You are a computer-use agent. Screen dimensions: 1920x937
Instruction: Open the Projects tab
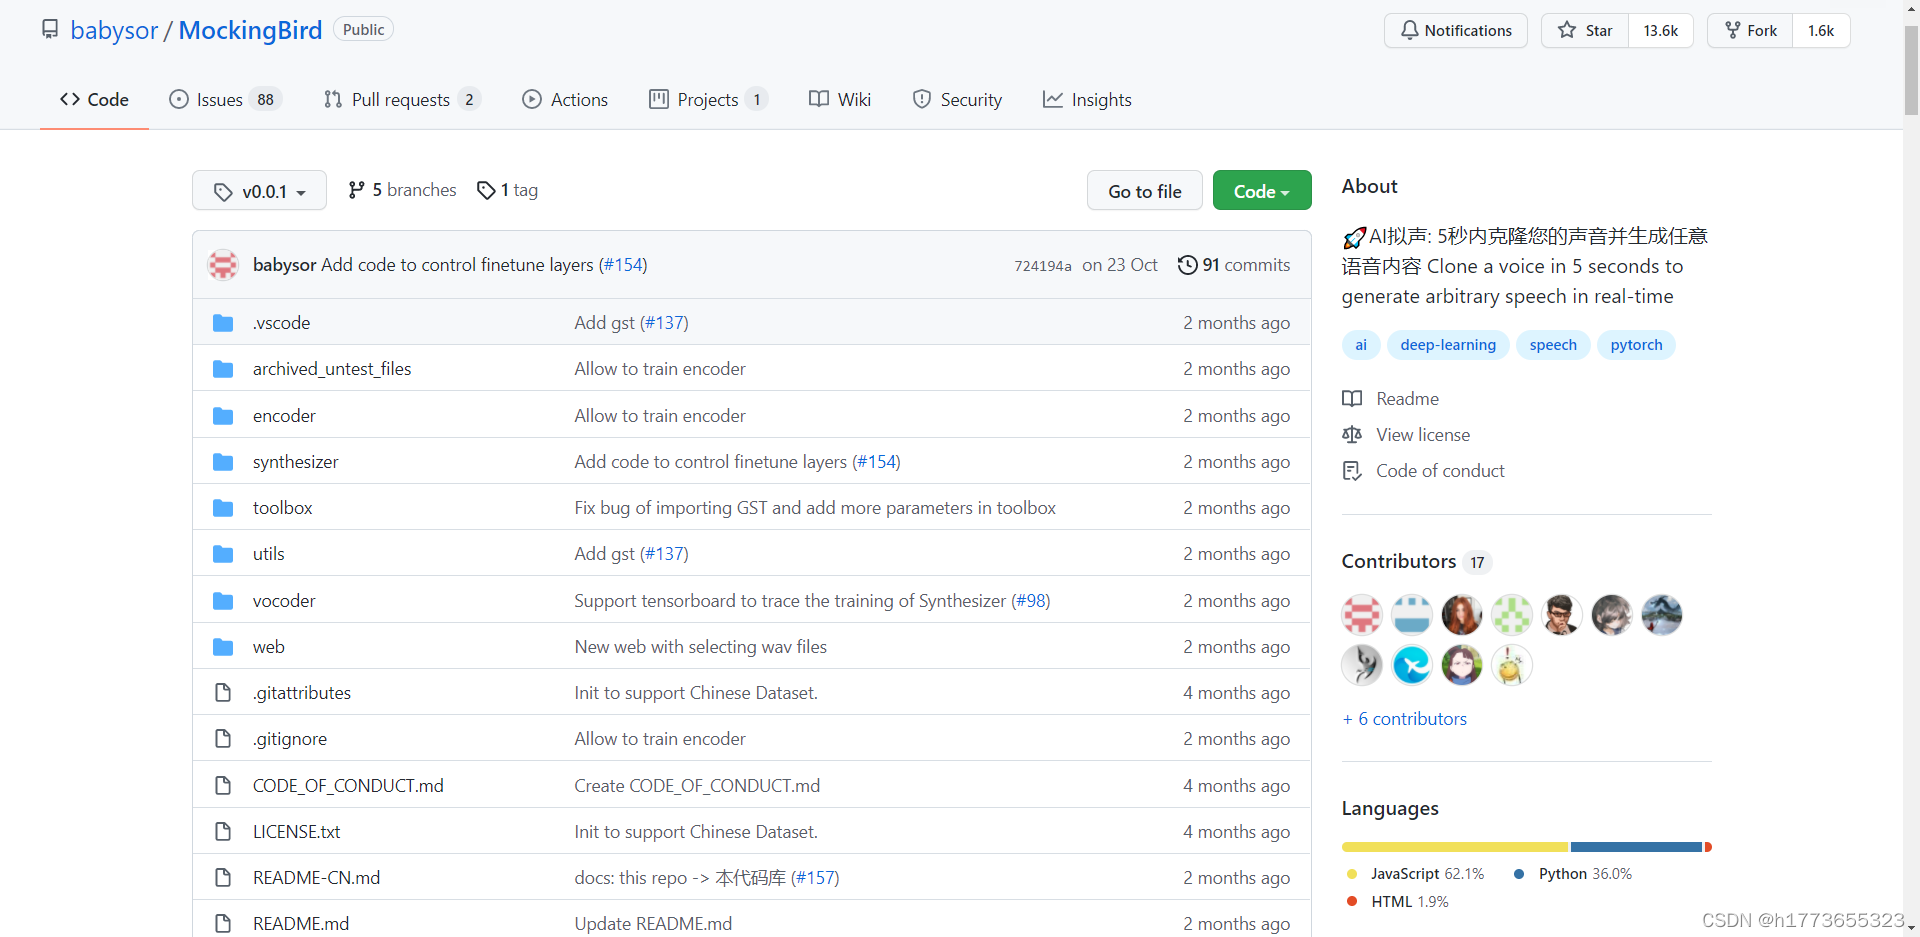point(708,100)
